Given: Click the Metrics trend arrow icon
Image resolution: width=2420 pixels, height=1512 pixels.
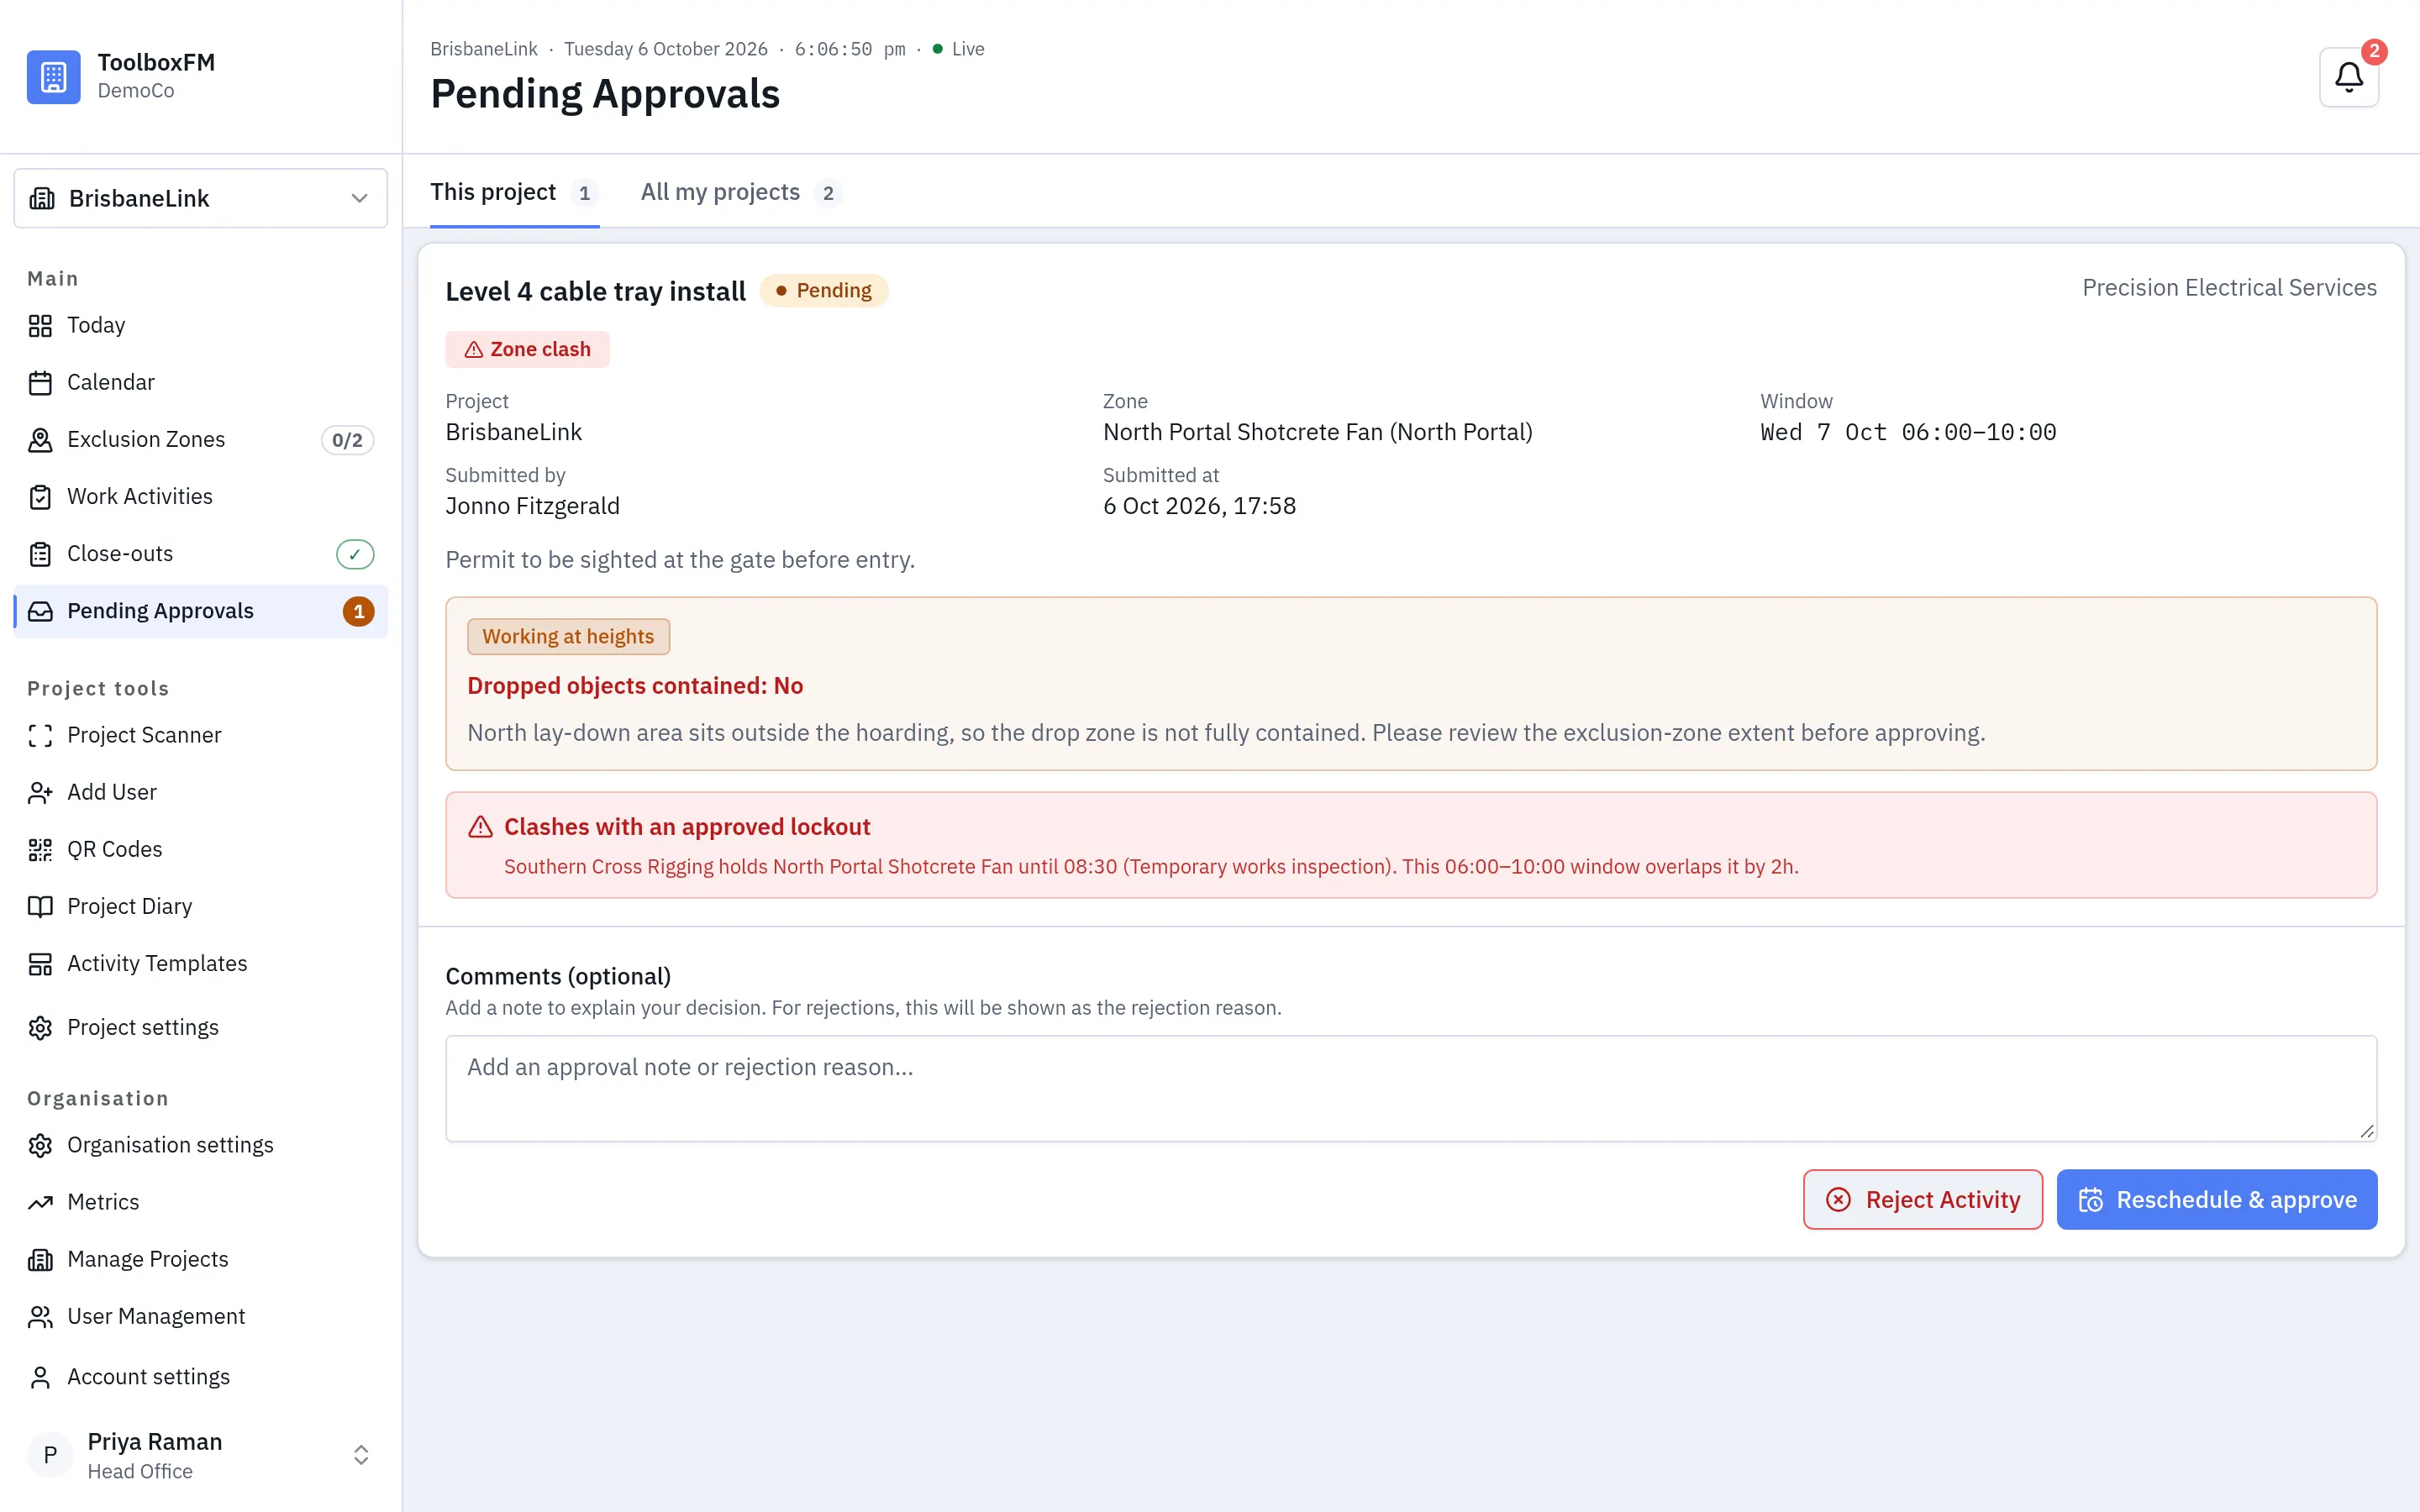Looking at the screenshot, I should [x=40, y=1203].
